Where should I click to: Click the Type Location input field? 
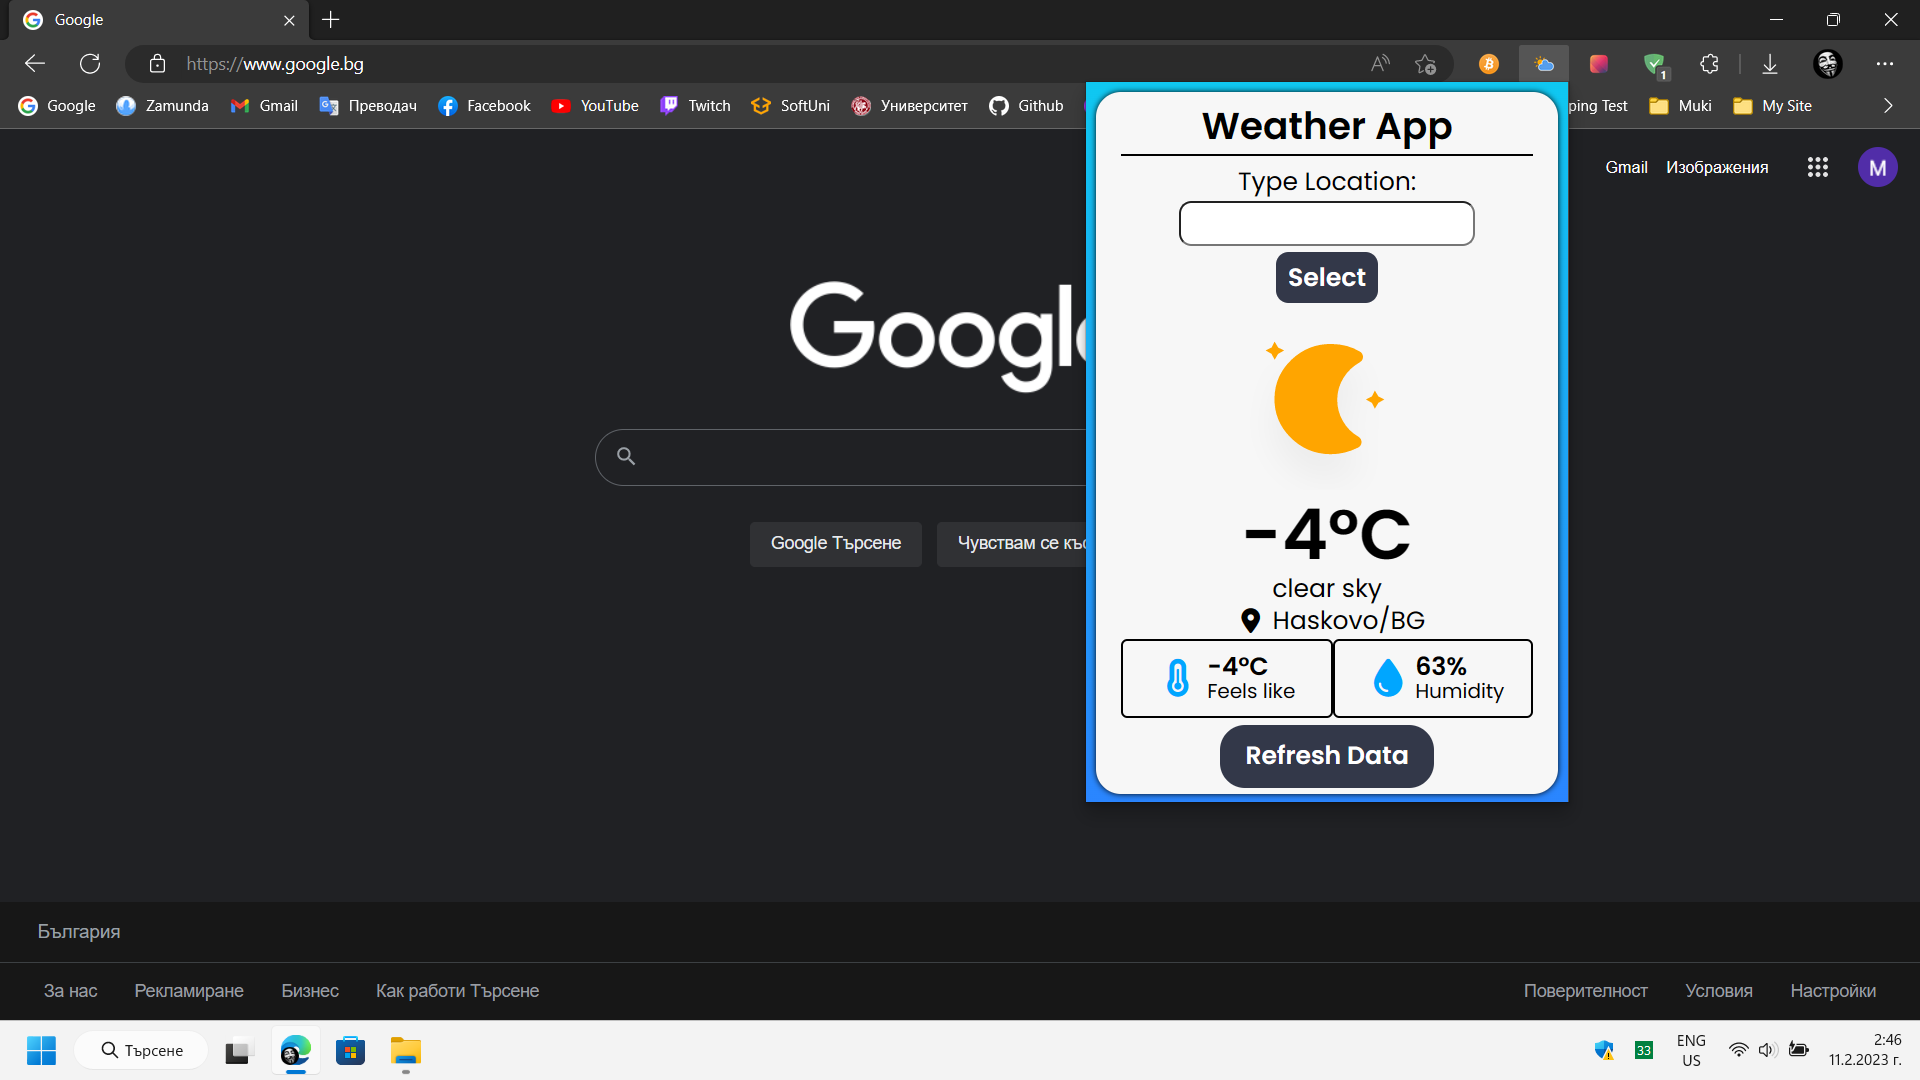1326,223
